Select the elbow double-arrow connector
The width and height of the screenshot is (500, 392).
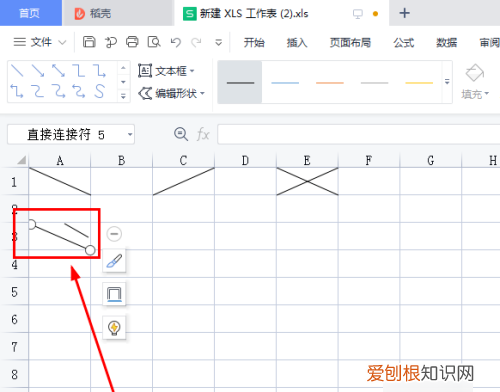[17, 91]
